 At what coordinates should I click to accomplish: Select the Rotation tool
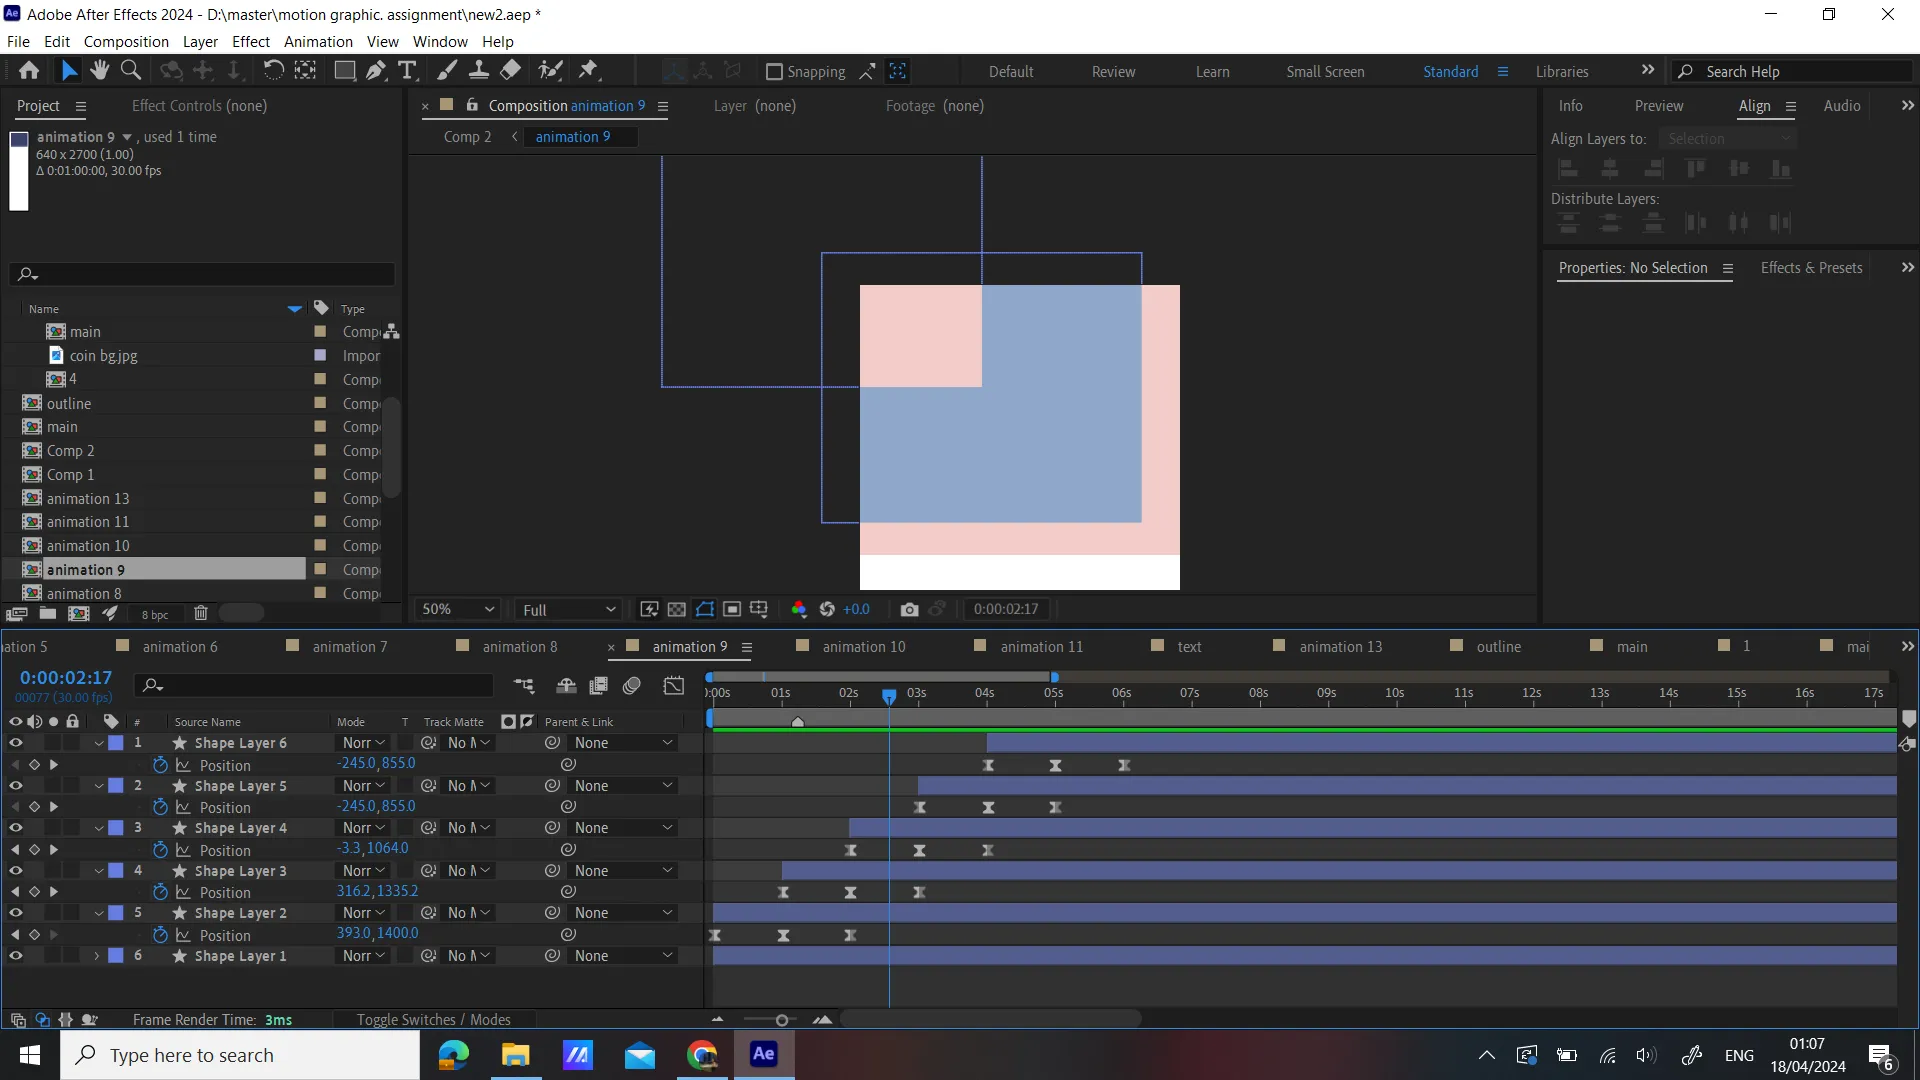coord(273,70)
